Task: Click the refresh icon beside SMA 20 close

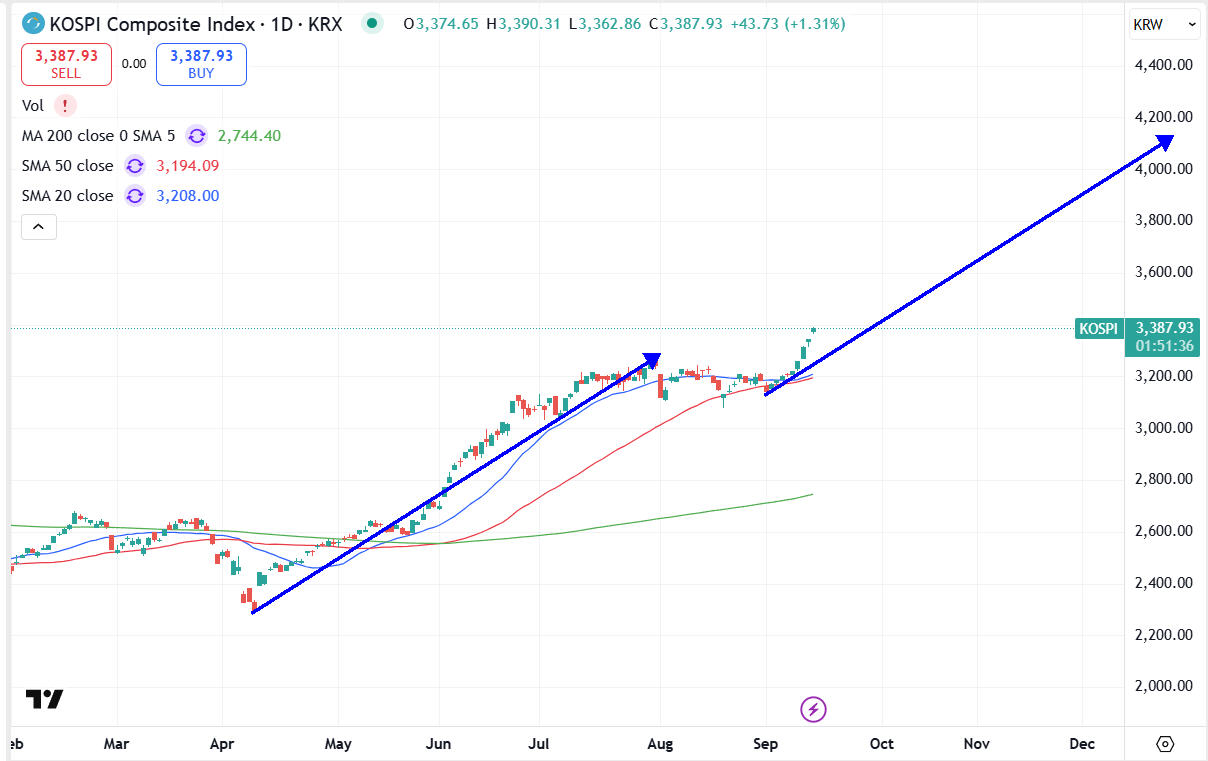Action: (x=134, y=196)
